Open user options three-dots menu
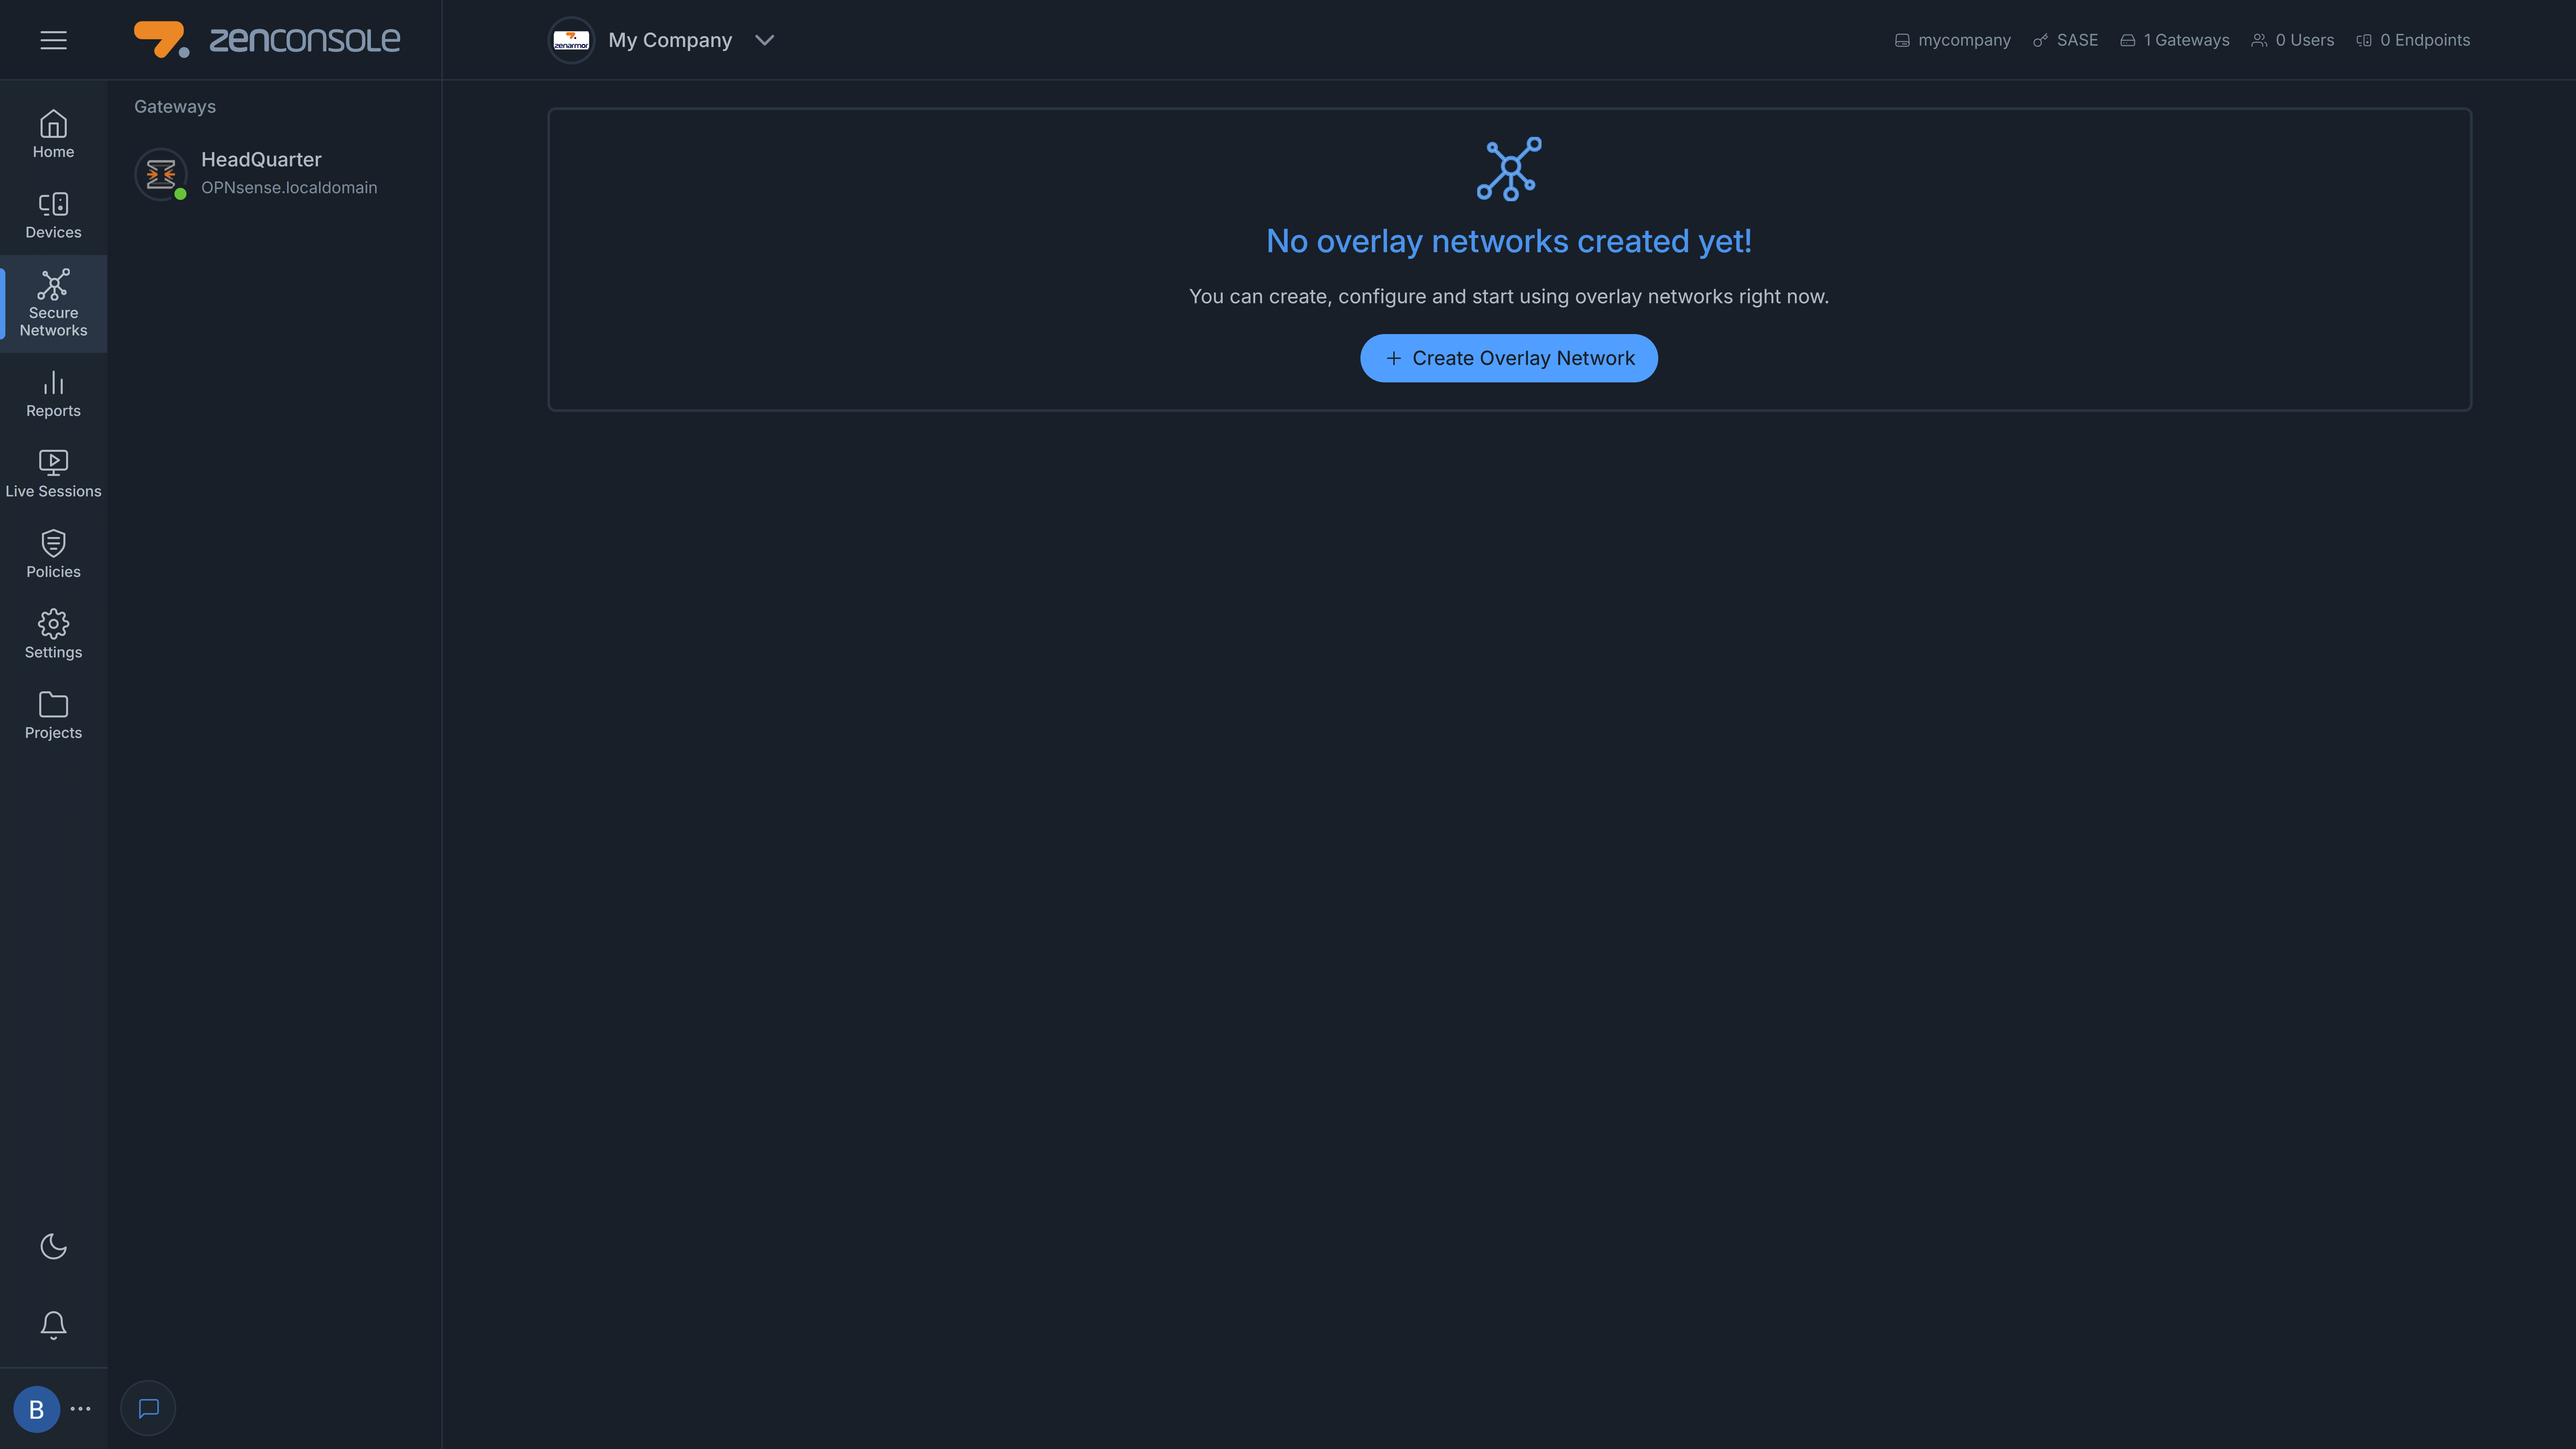Image resolution: width=2576 pixels, height=1449 pixels. coord(81,1409)
